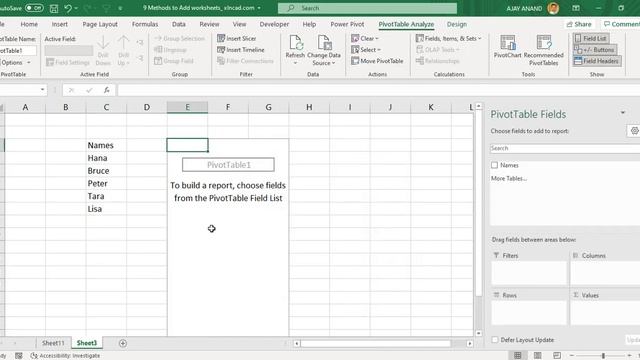Image resolution: width=640 pixels, height=360 pixels.
Task: Click the Review tab
Action: click(x=209, y=24)
